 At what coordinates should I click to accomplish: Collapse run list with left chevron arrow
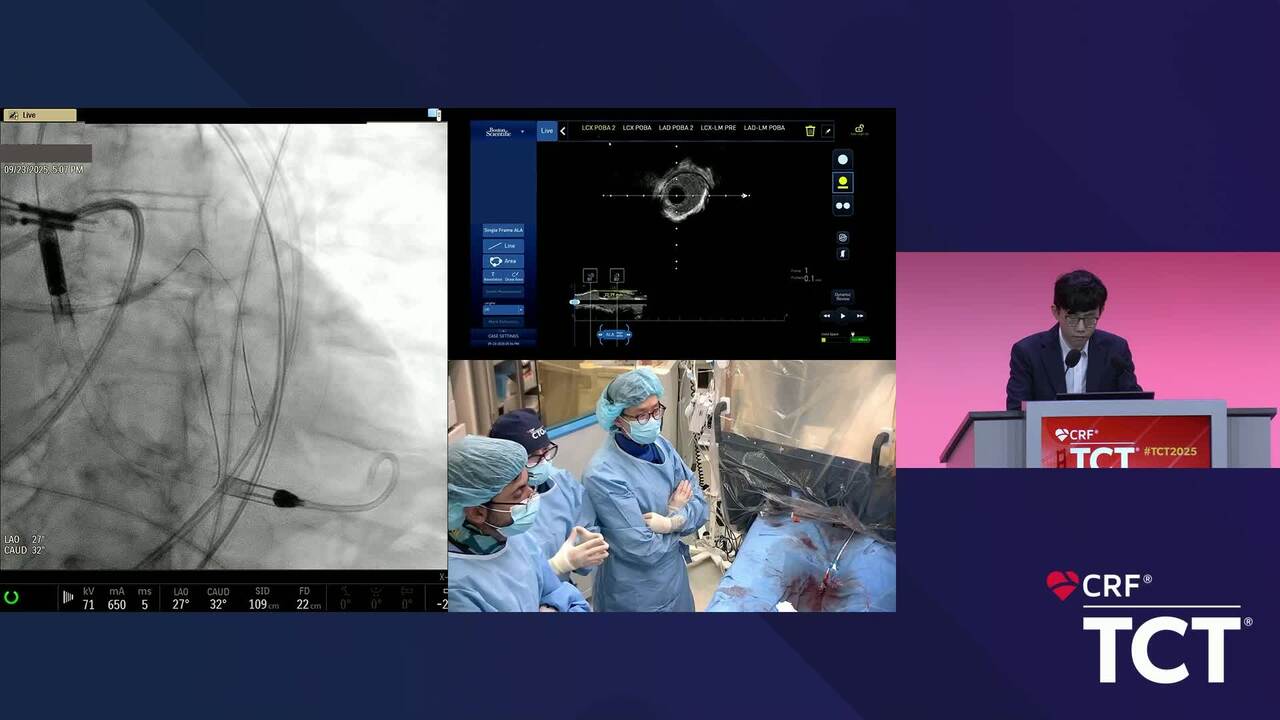coord(563,131)
